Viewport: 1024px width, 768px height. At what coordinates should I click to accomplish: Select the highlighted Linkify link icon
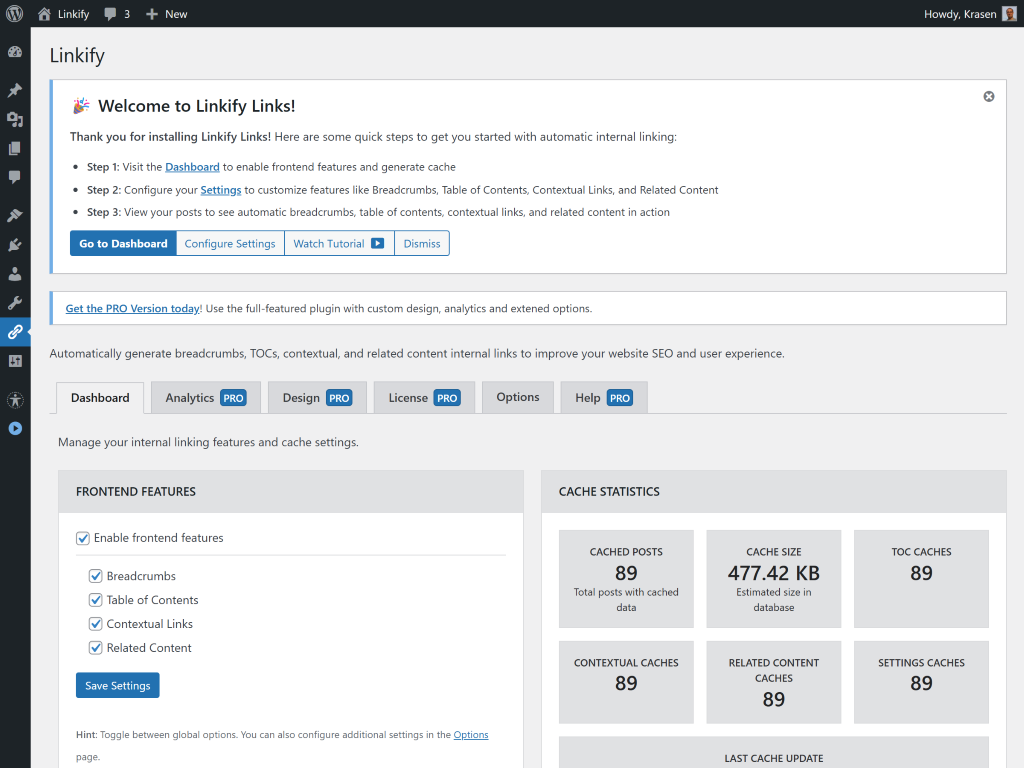[x=14, y=332]
